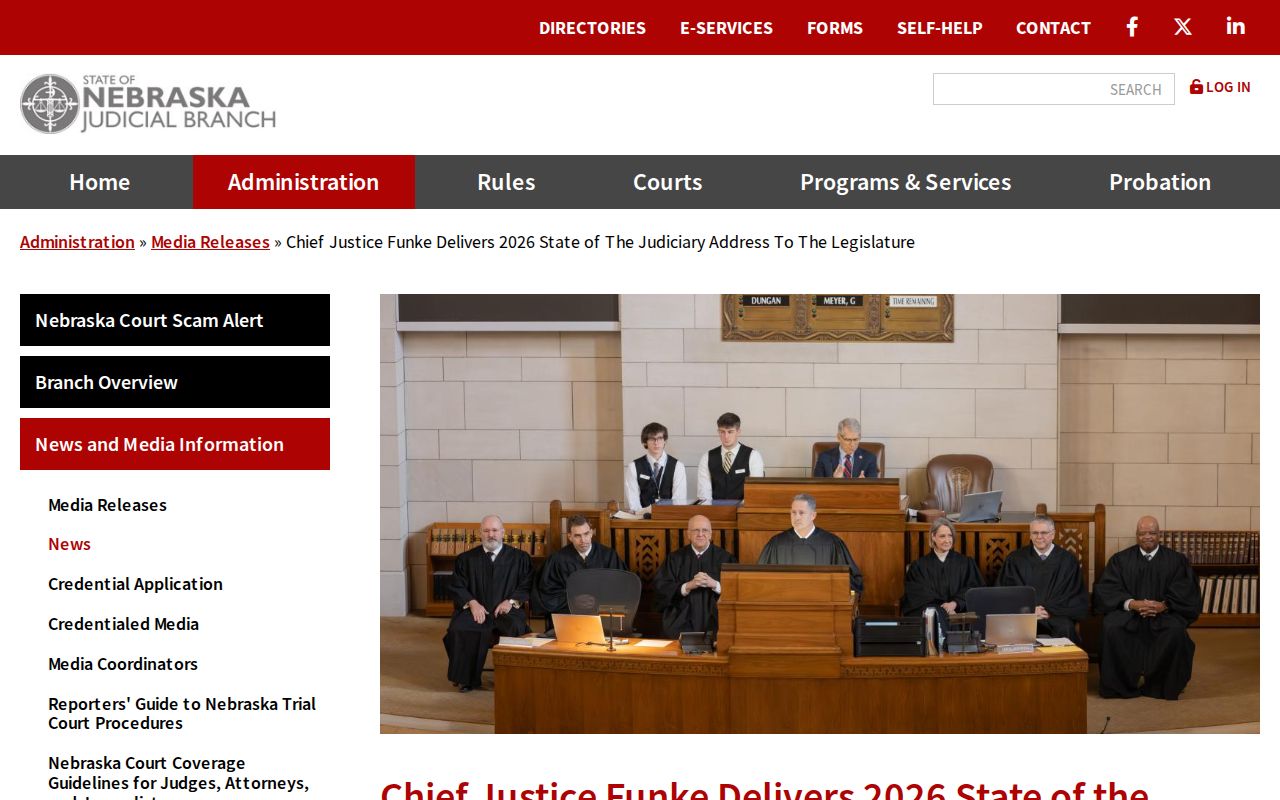Open the Contact link
The width and height of the screenshot is (1280, 800).
[x=1053, y=28]
